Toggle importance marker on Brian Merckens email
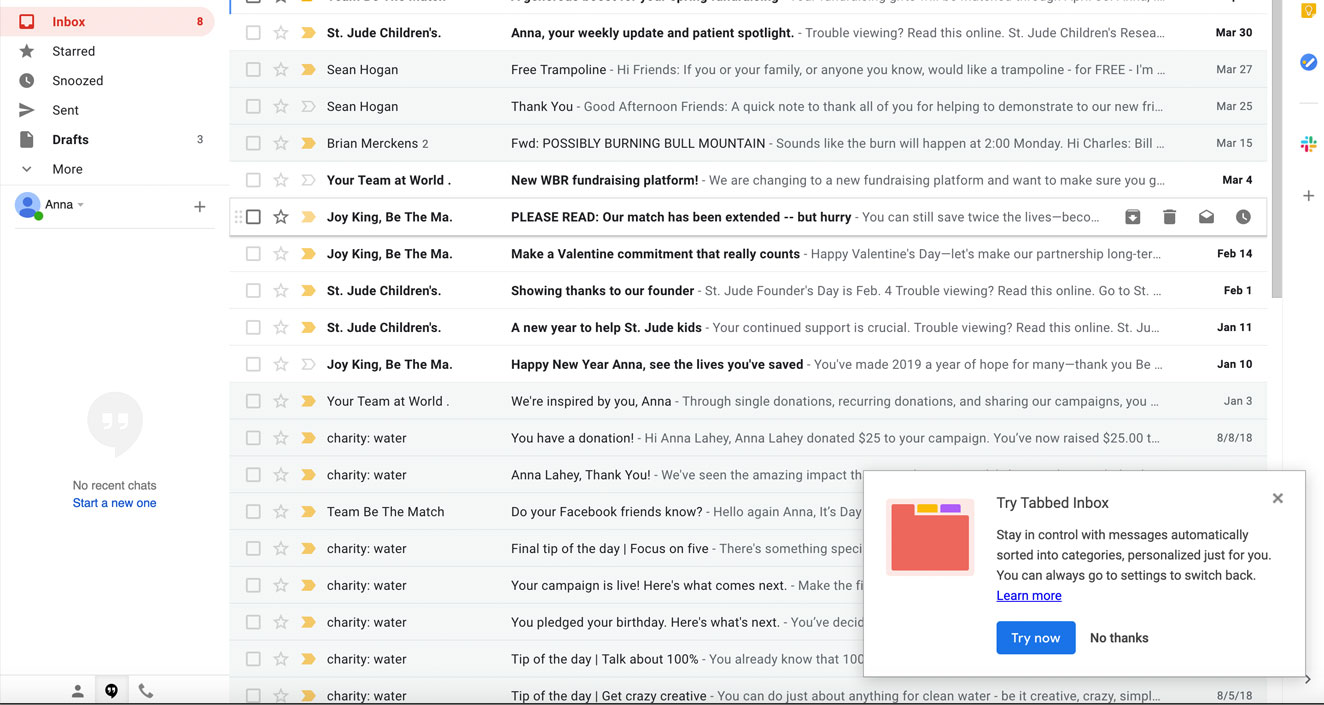 click(x=308, y=144)
